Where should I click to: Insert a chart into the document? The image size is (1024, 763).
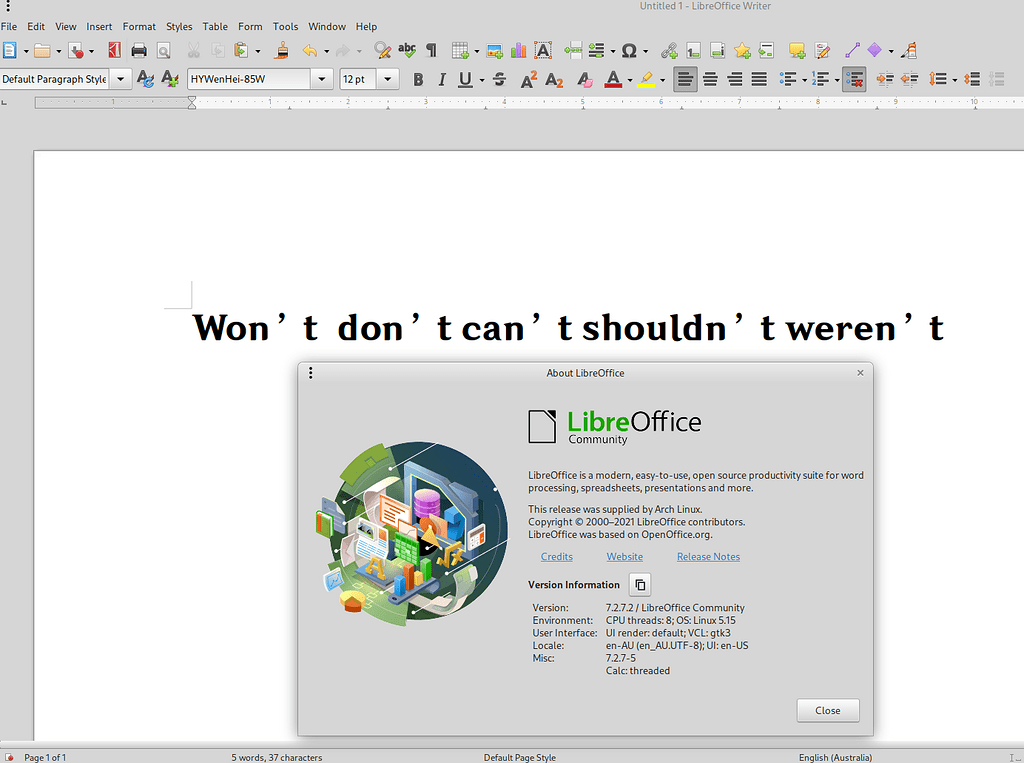click(x=518, y=50)
